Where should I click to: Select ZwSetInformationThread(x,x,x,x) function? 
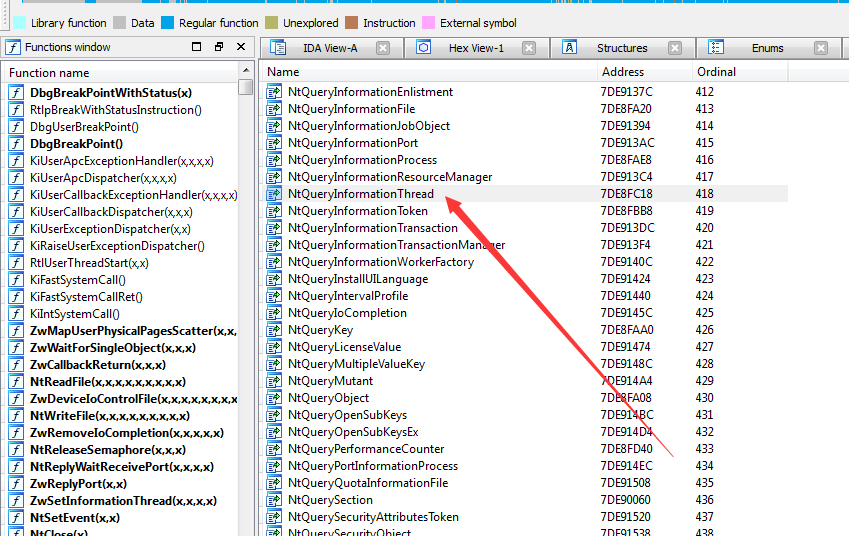point(121,501)
